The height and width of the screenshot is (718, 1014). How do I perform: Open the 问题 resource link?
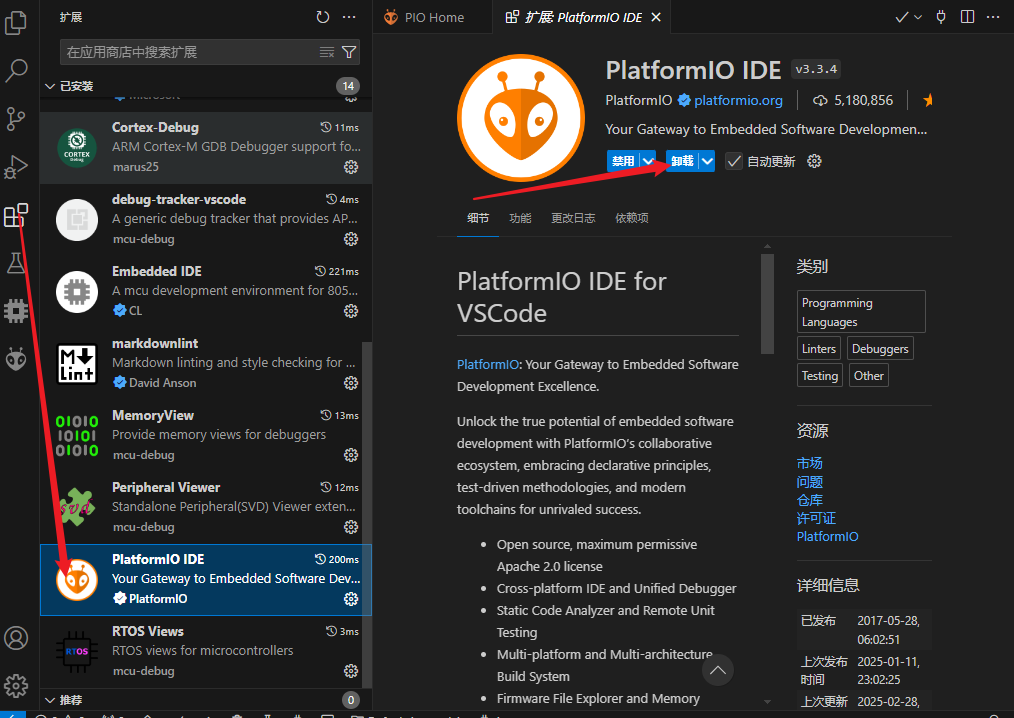click(x=810, y=482)
